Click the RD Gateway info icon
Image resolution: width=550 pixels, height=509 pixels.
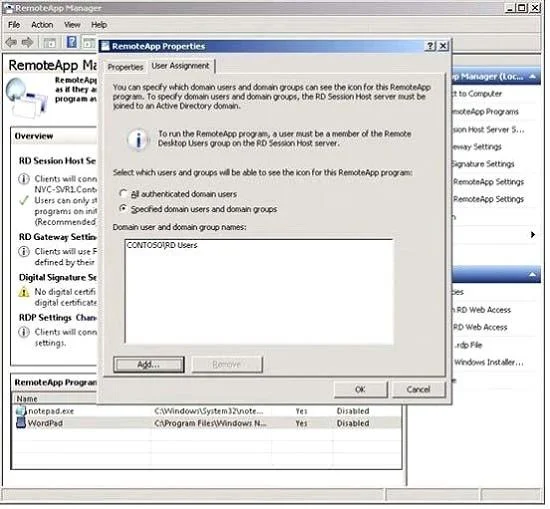[x=24, y=252]
